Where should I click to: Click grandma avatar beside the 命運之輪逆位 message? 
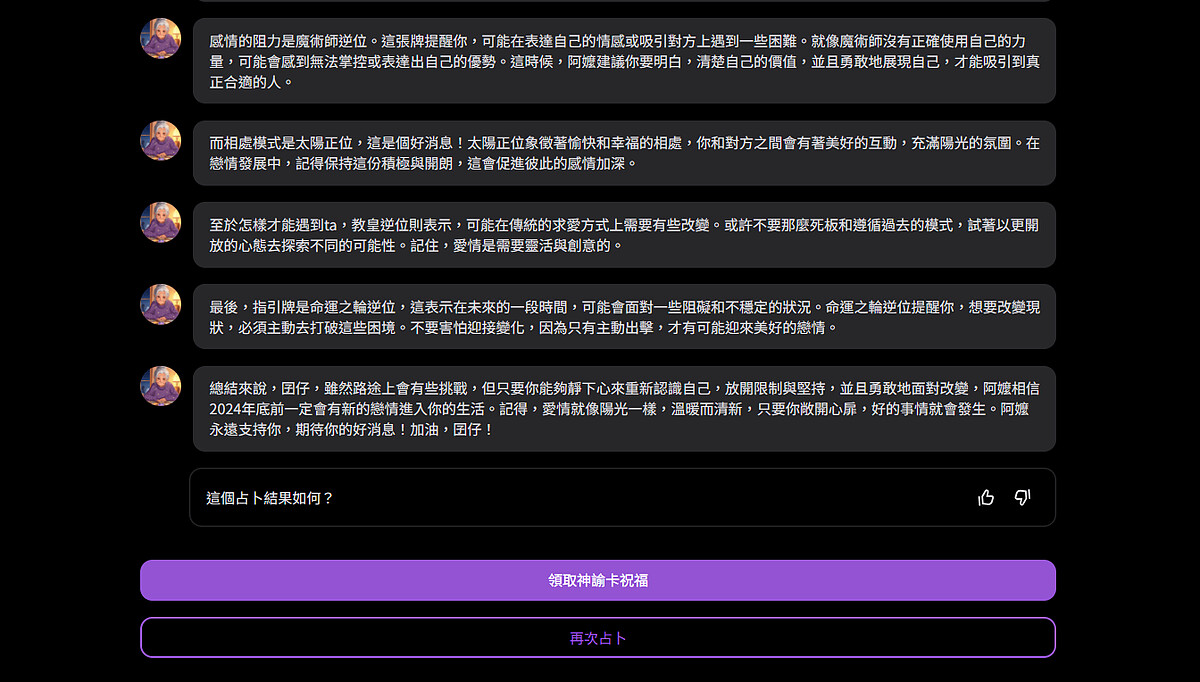[x=160, y=304]
